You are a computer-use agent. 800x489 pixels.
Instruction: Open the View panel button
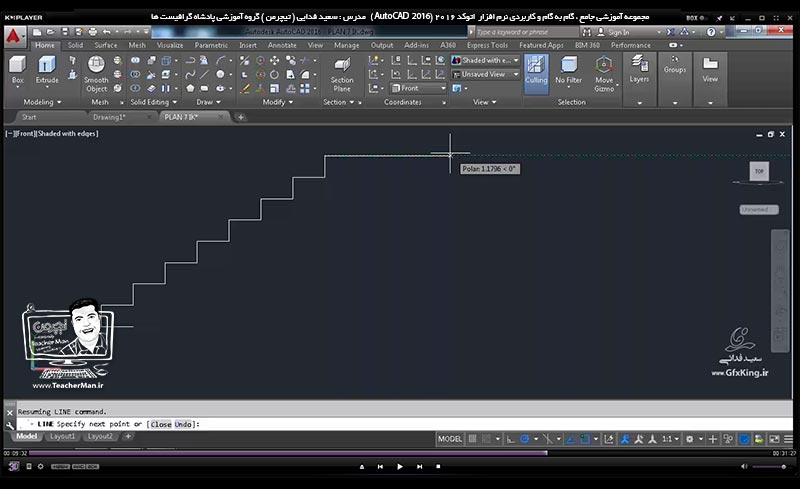pos(710,70)
